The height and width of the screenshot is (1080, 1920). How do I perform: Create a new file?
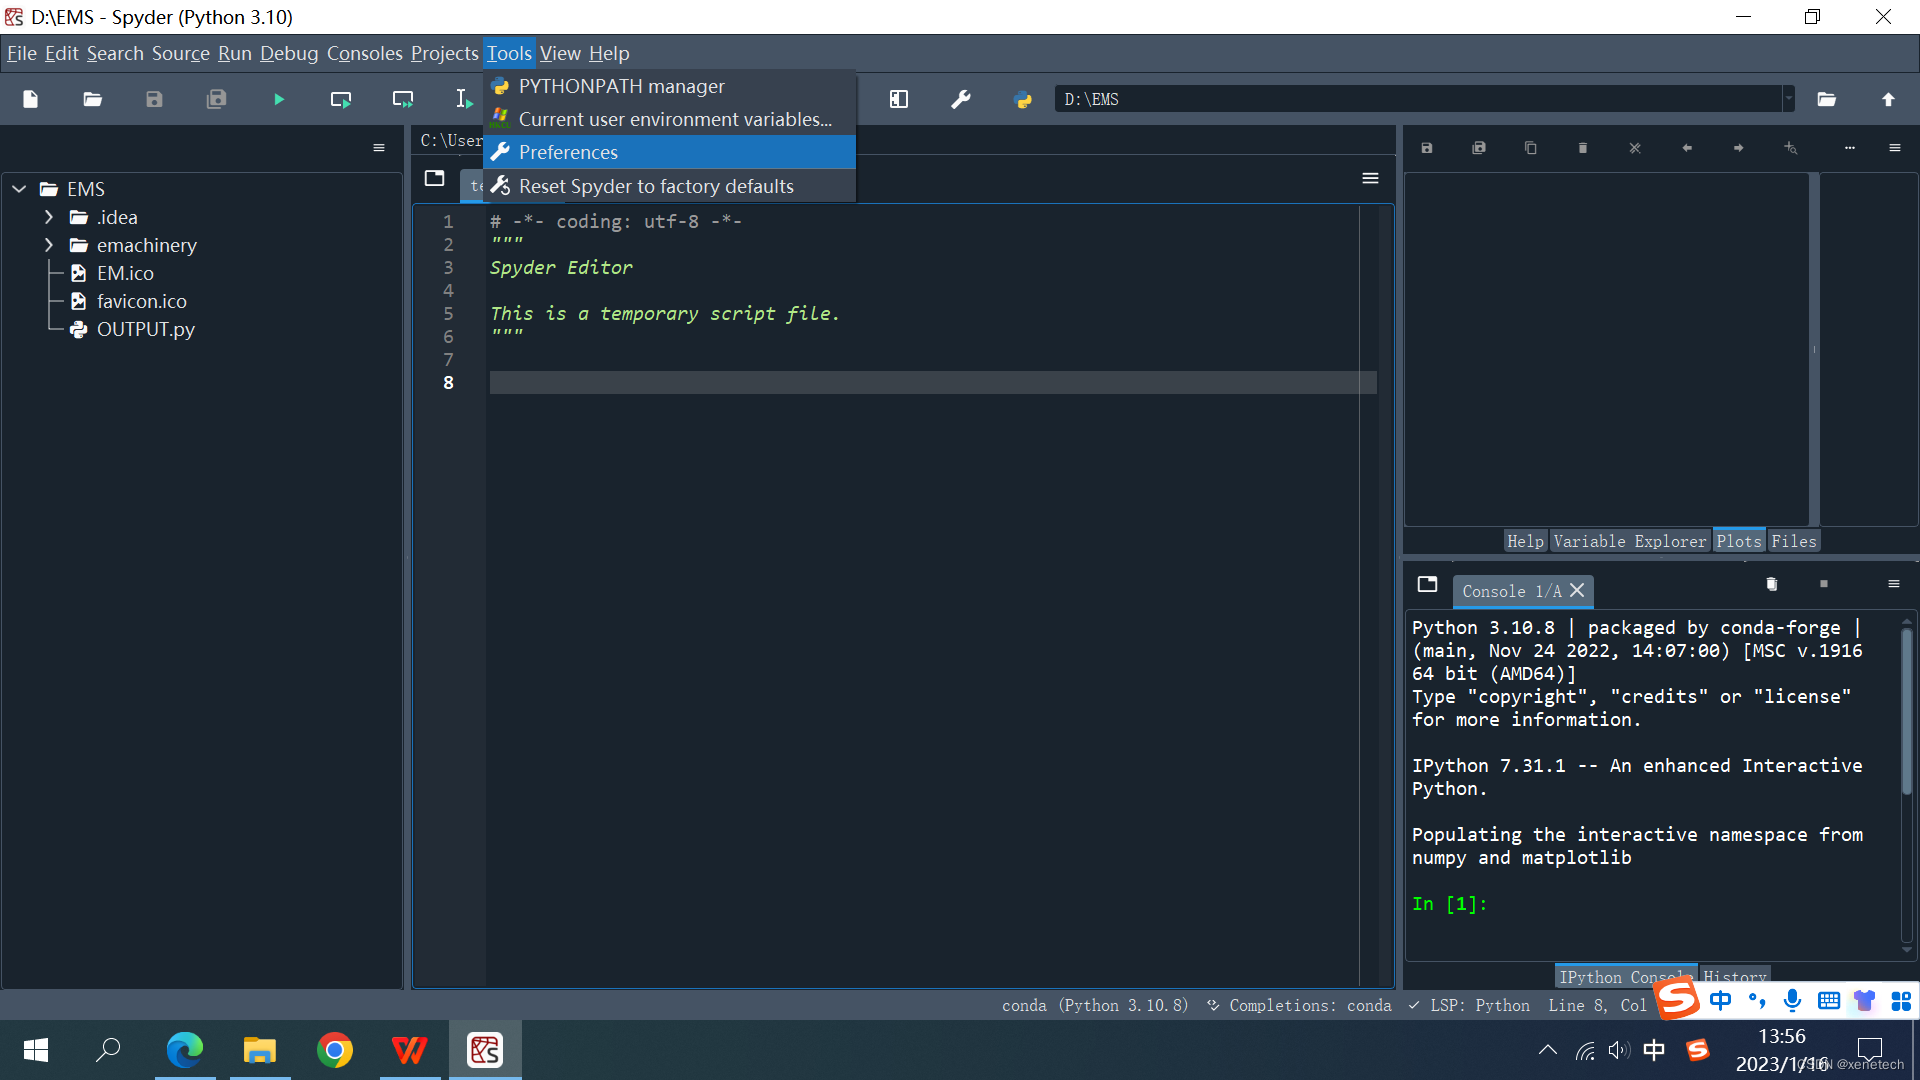(x=30, y=99)
